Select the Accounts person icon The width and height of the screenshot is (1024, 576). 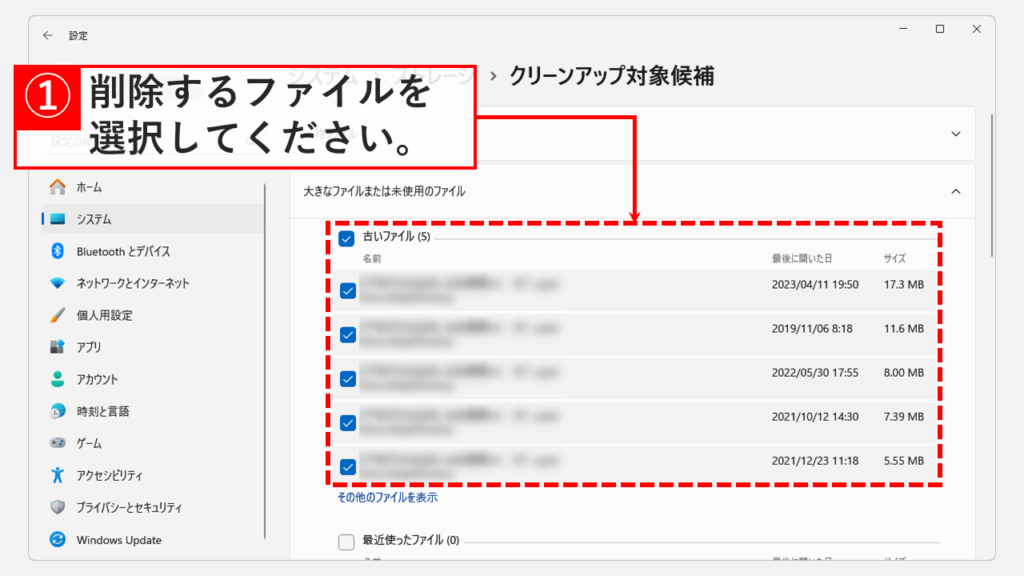click(57, 379)
